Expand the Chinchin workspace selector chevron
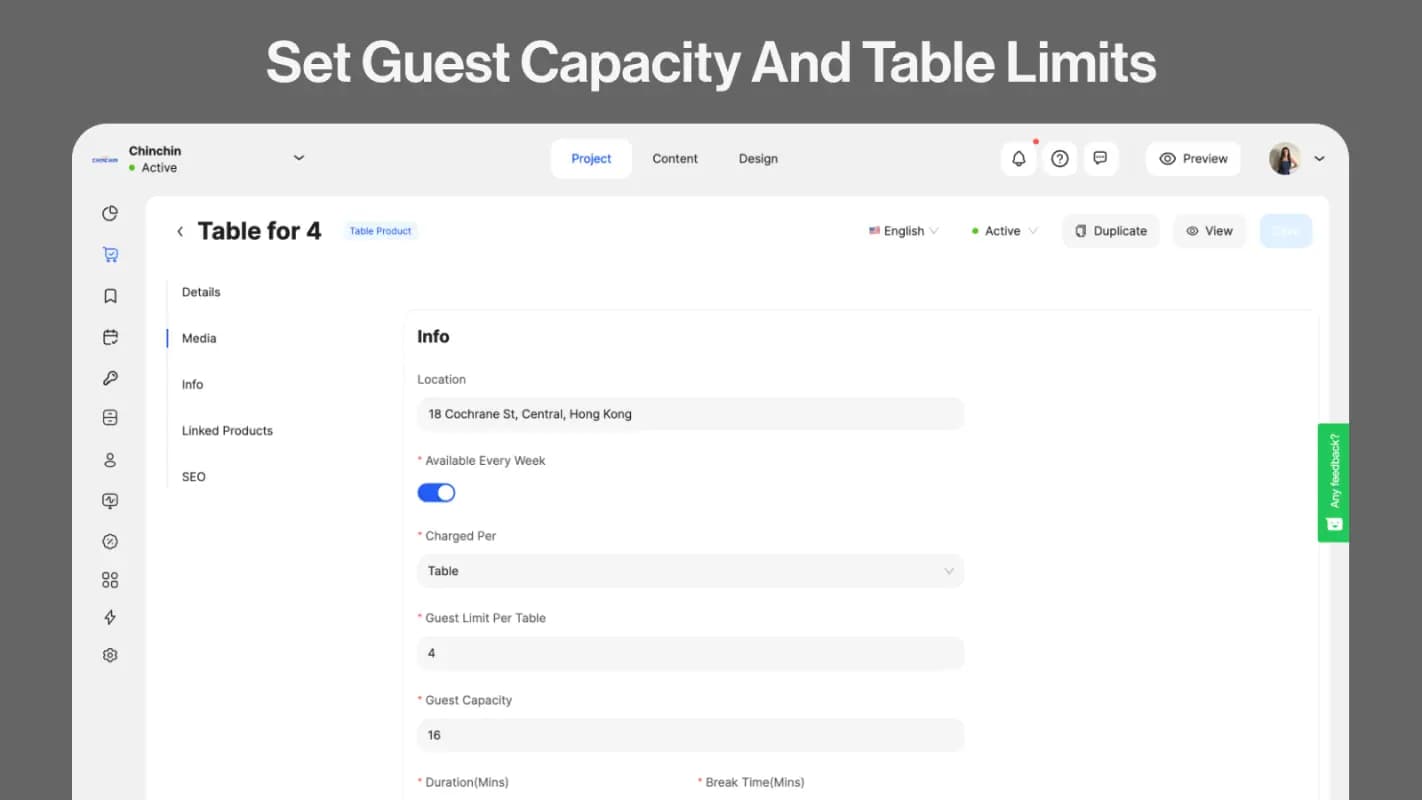The height and width of the screenshot is (800, 1422). (298, 158)
